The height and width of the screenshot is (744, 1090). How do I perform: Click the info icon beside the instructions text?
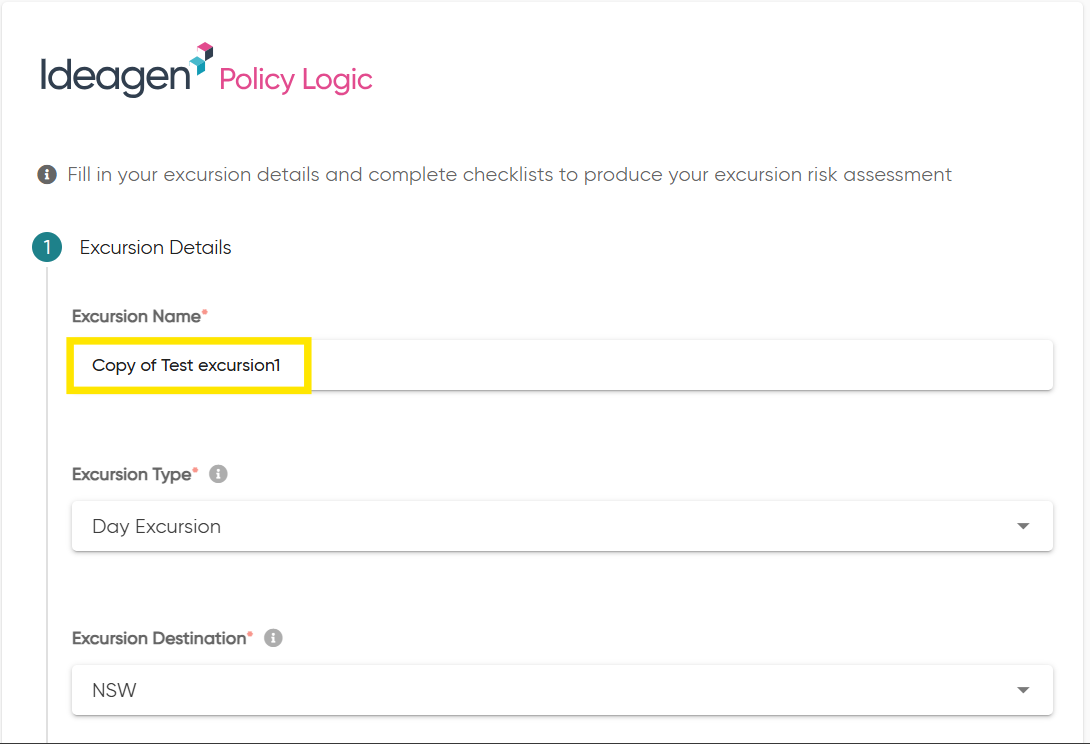pos(47,175)
